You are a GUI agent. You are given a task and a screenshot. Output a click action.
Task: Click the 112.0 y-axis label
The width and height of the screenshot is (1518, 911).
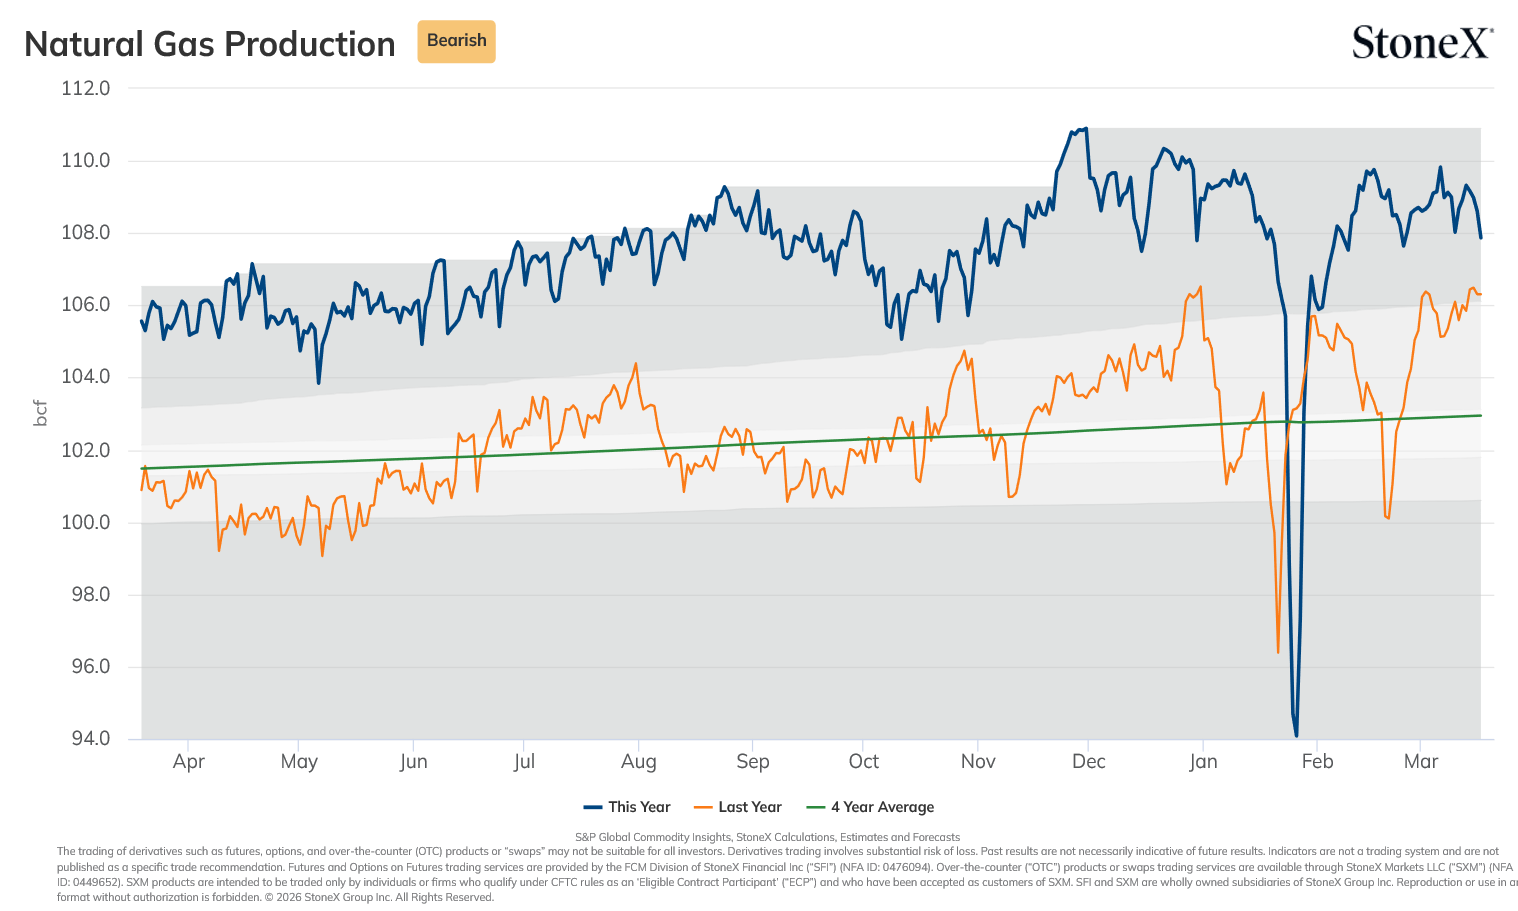click(86, 88)
